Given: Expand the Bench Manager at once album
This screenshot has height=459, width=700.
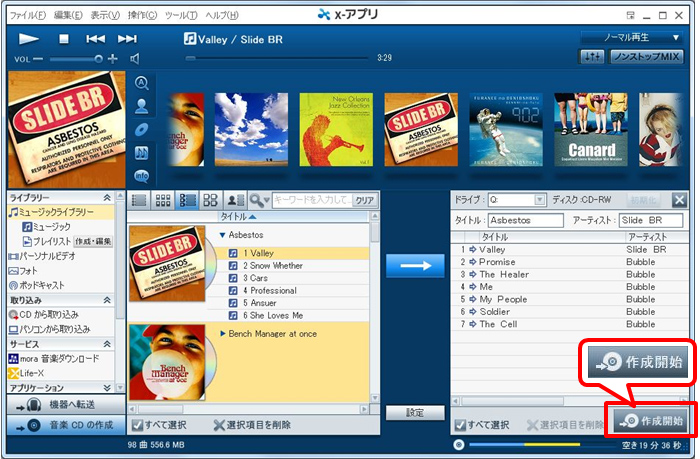Looking at the screenshot, I should pyautogui.click(x=223, y=331).
